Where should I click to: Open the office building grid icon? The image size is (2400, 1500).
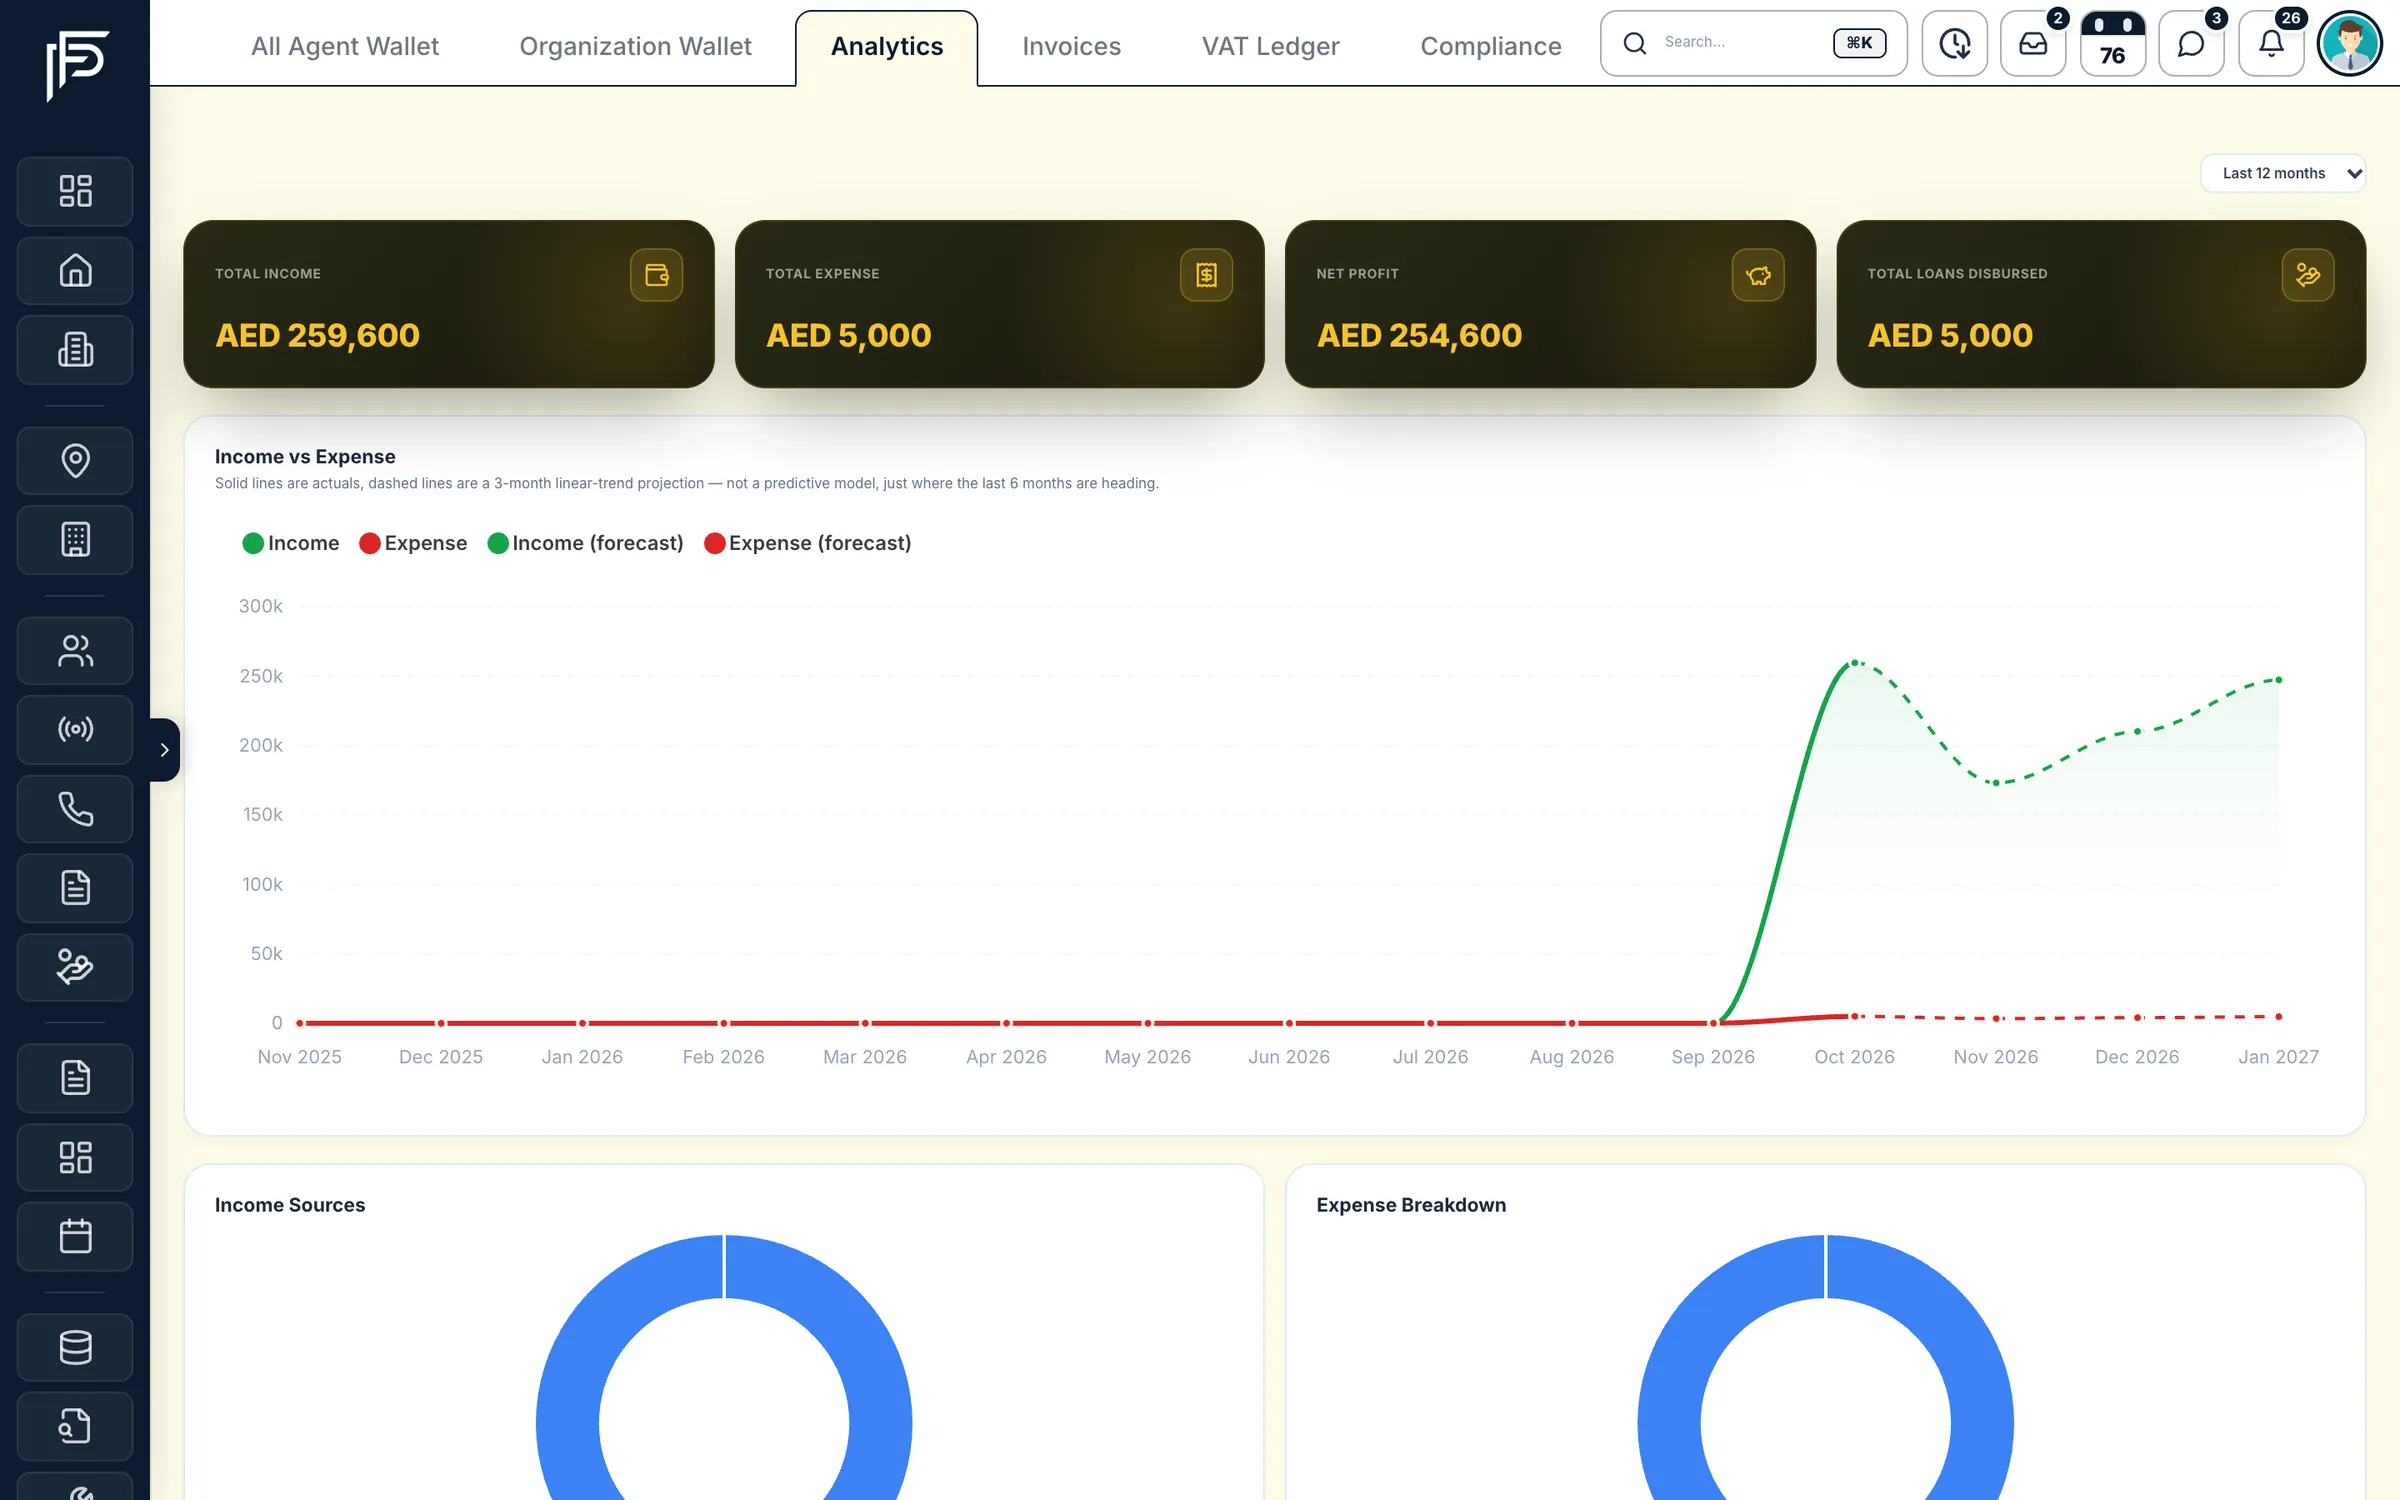tap(75, 540)
